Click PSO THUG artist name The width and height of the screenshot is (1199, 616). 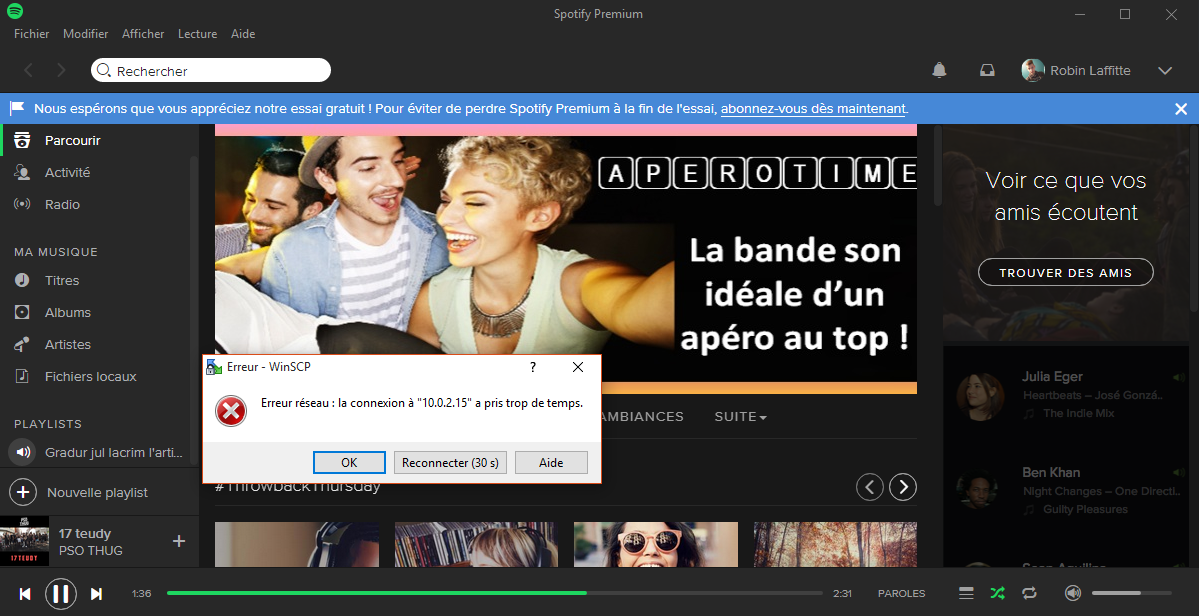[90, 550]
